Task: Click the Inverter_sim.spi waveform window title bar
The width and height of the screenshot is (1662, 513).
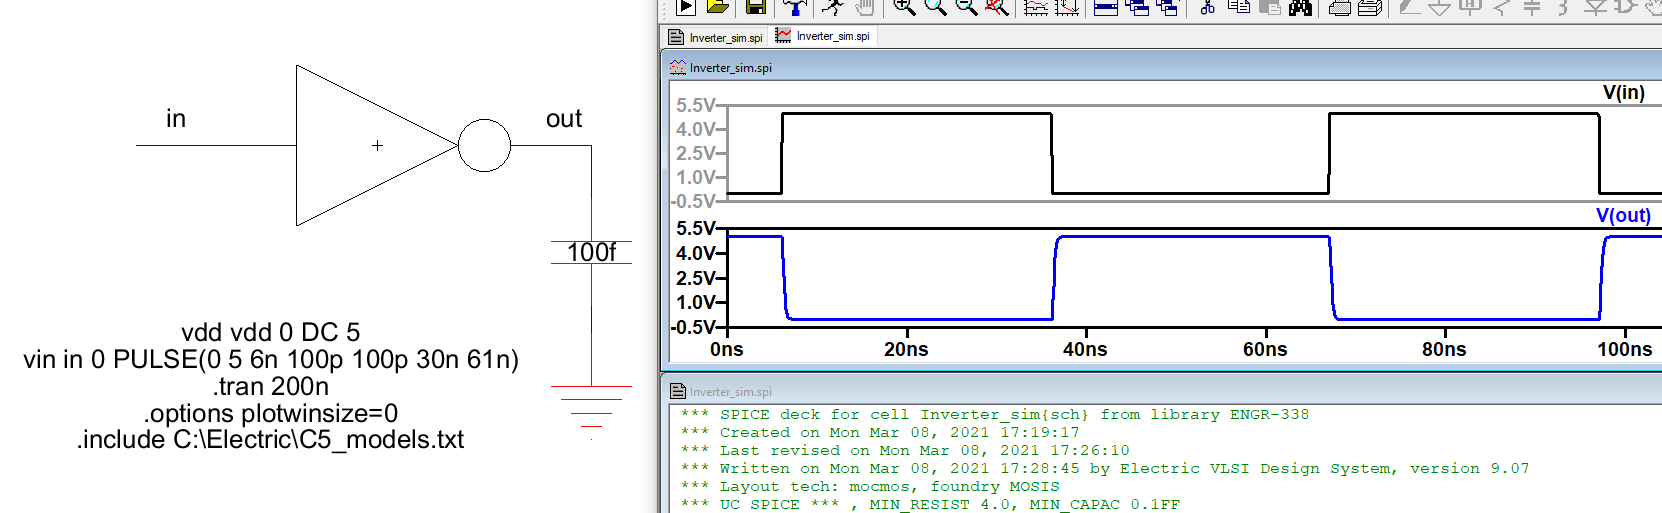Action: point(1000,68)
